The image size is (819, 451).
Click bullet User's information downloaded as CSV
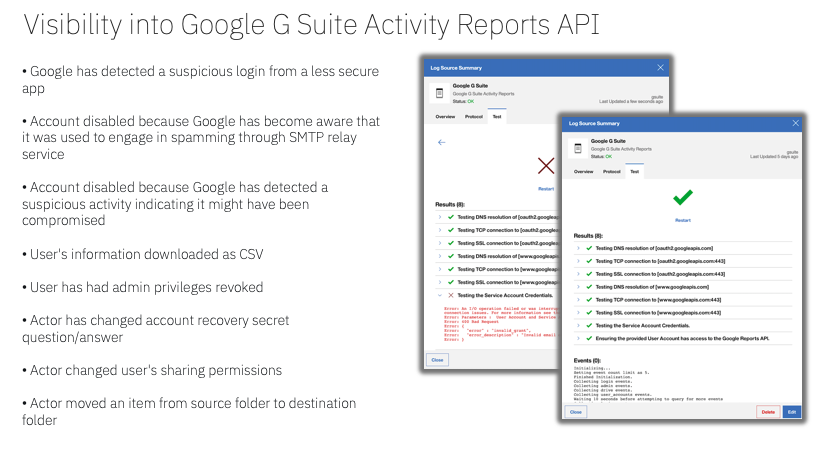point(143,254)
